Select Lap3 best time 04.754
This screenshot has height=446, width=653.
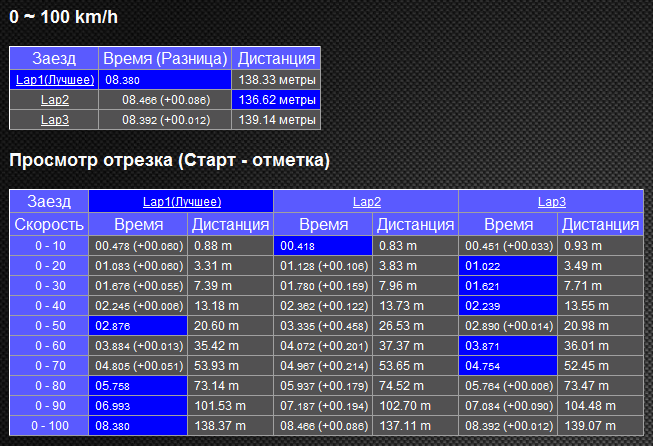click(508, 366)
